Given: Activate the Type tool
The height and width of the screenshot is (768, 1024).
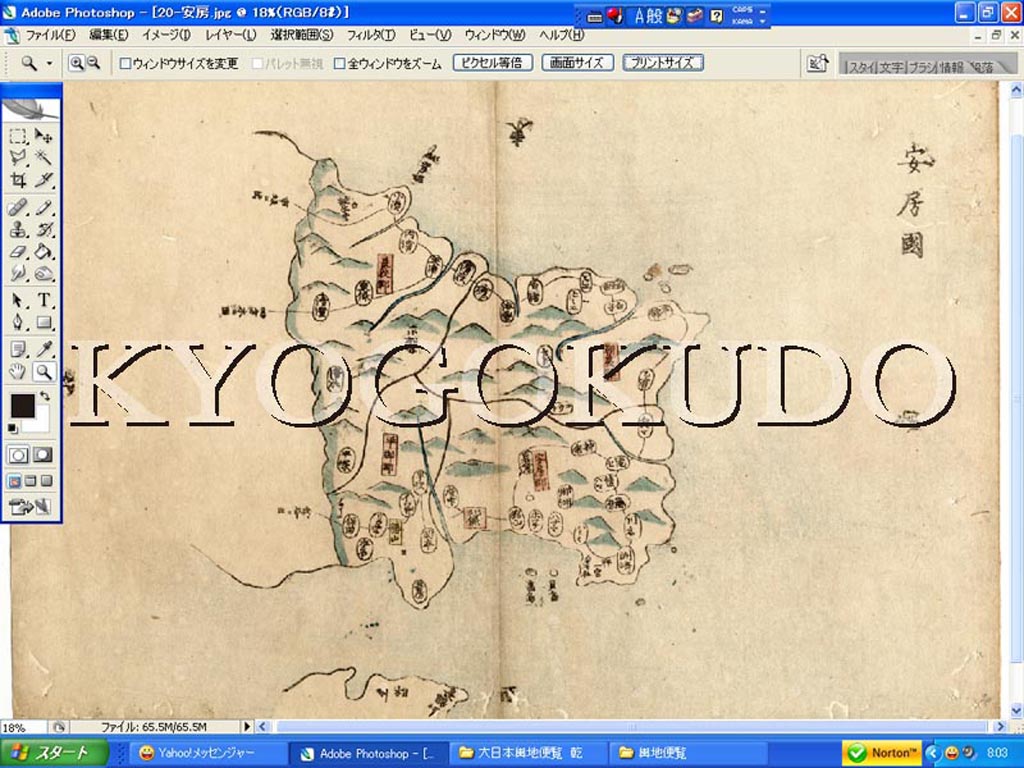Looking at the screenshot, I should click(43, 300).
